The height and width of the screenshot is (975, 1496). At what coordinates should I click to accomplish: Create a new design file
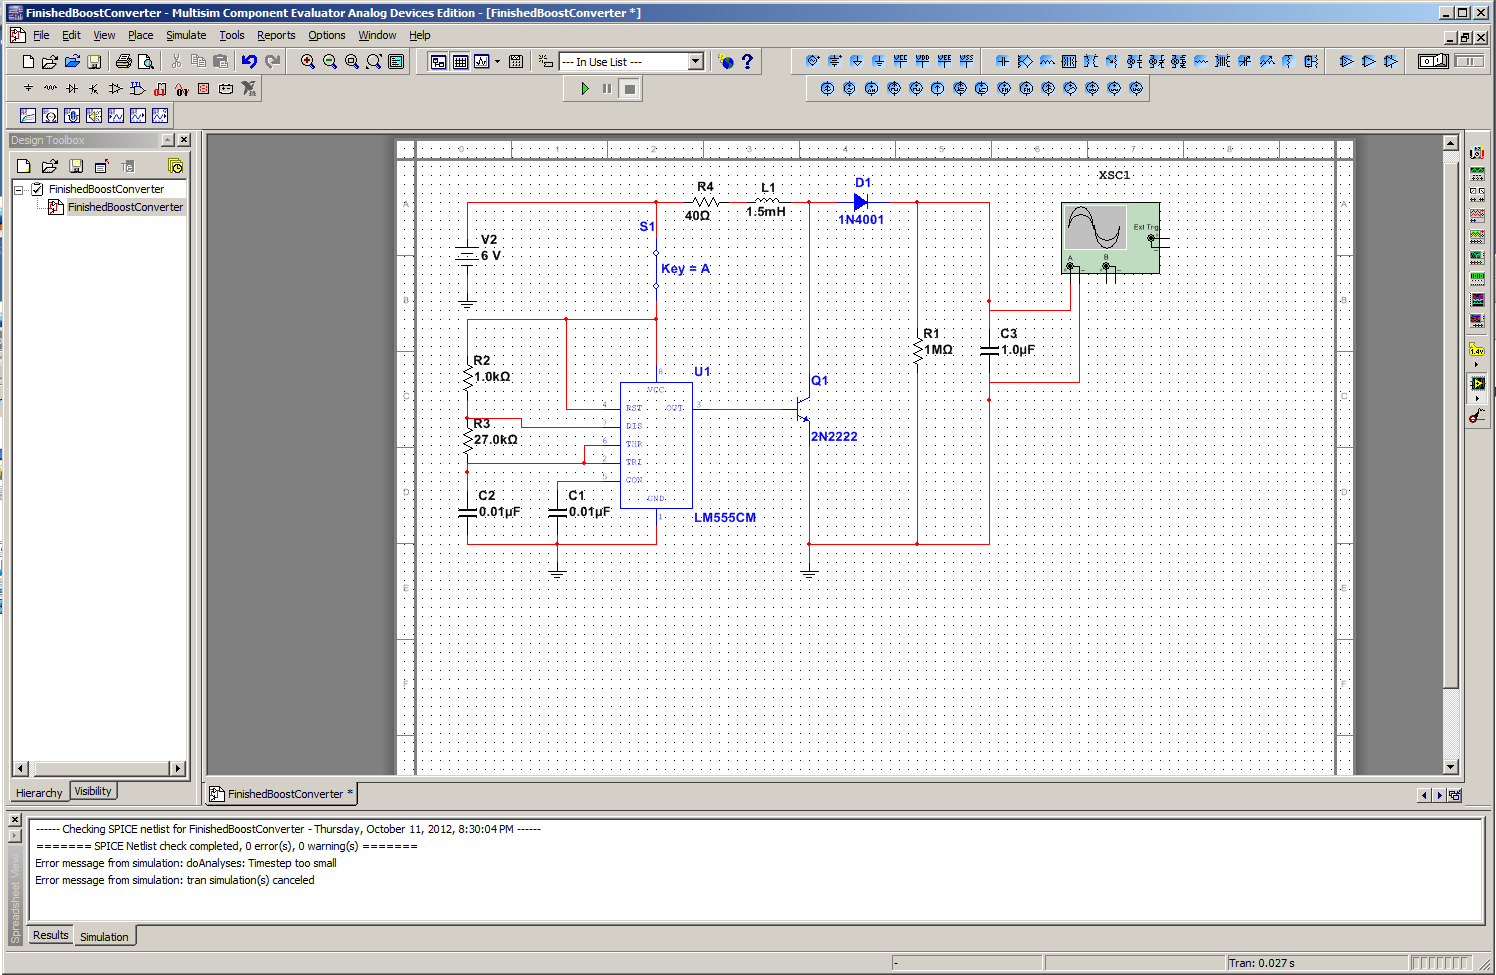[x=28, y=61]
